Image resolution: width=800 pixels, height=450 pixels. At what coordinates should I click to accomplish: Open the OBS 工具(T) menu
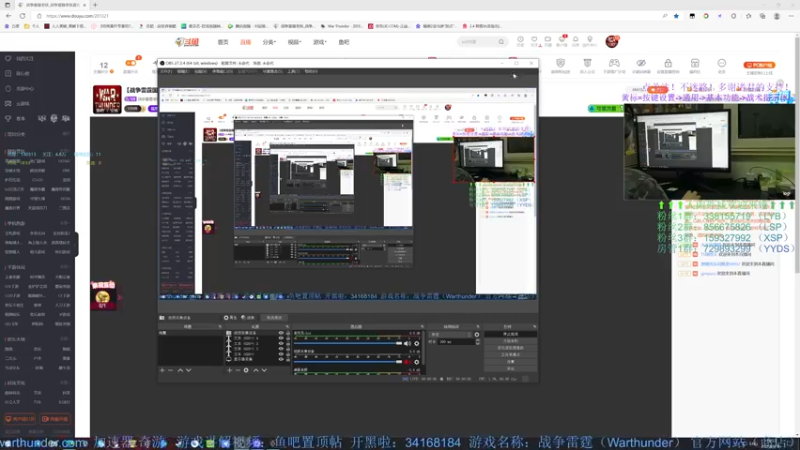(x=293, y=71)
